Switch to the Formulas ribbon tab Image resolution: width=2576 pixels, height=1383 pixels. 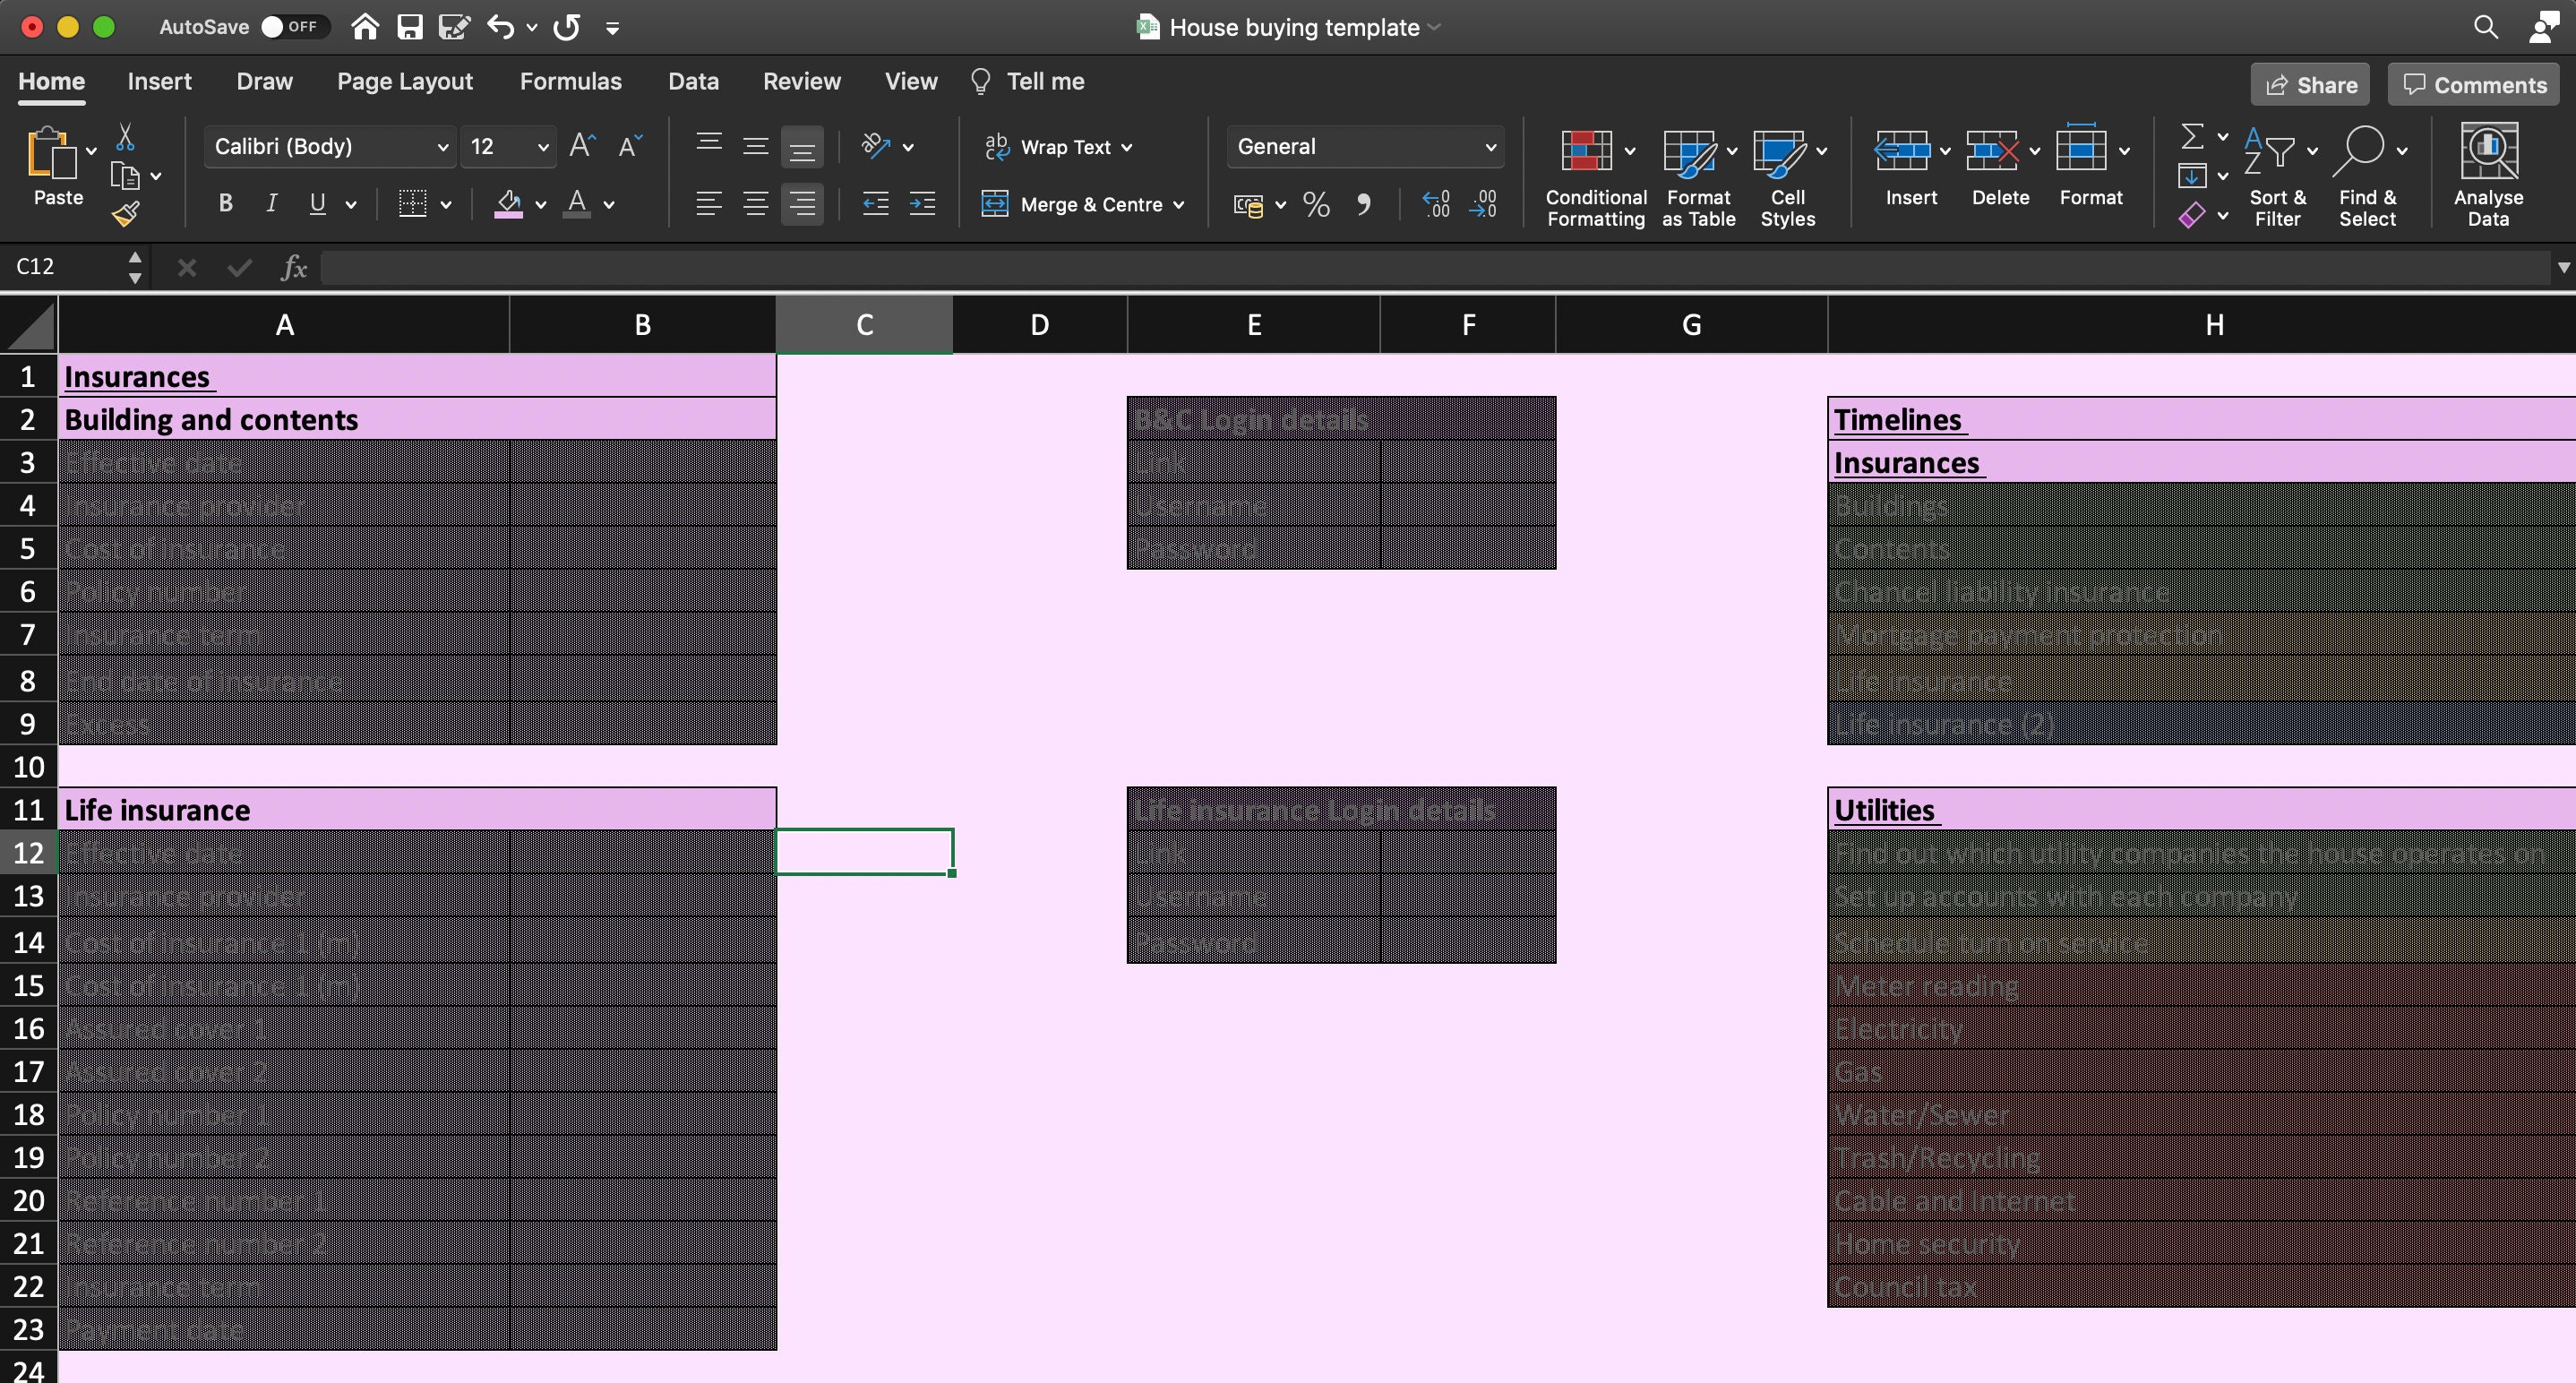click(571, 81)
